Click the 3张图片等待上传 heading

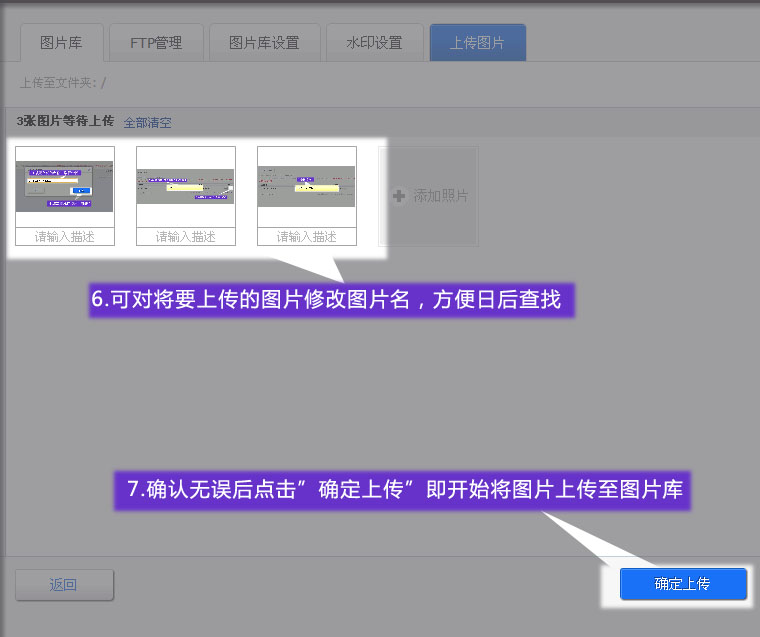(65, 122)
